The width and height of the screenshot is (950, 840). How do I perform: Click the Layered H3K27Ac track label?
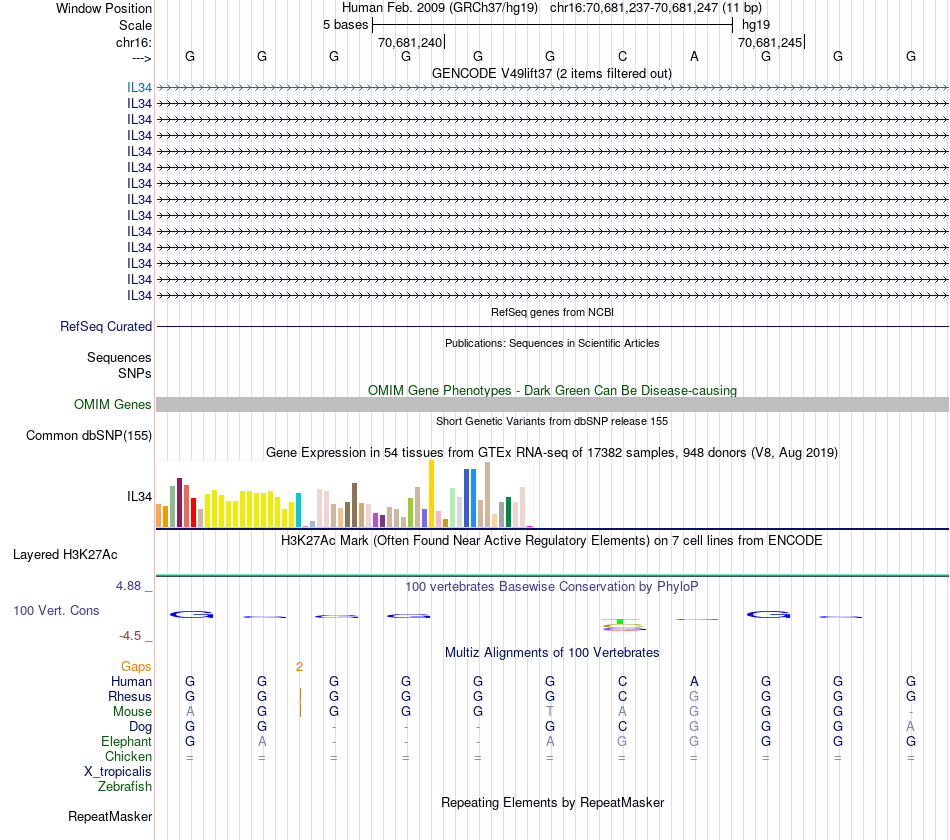65,555
